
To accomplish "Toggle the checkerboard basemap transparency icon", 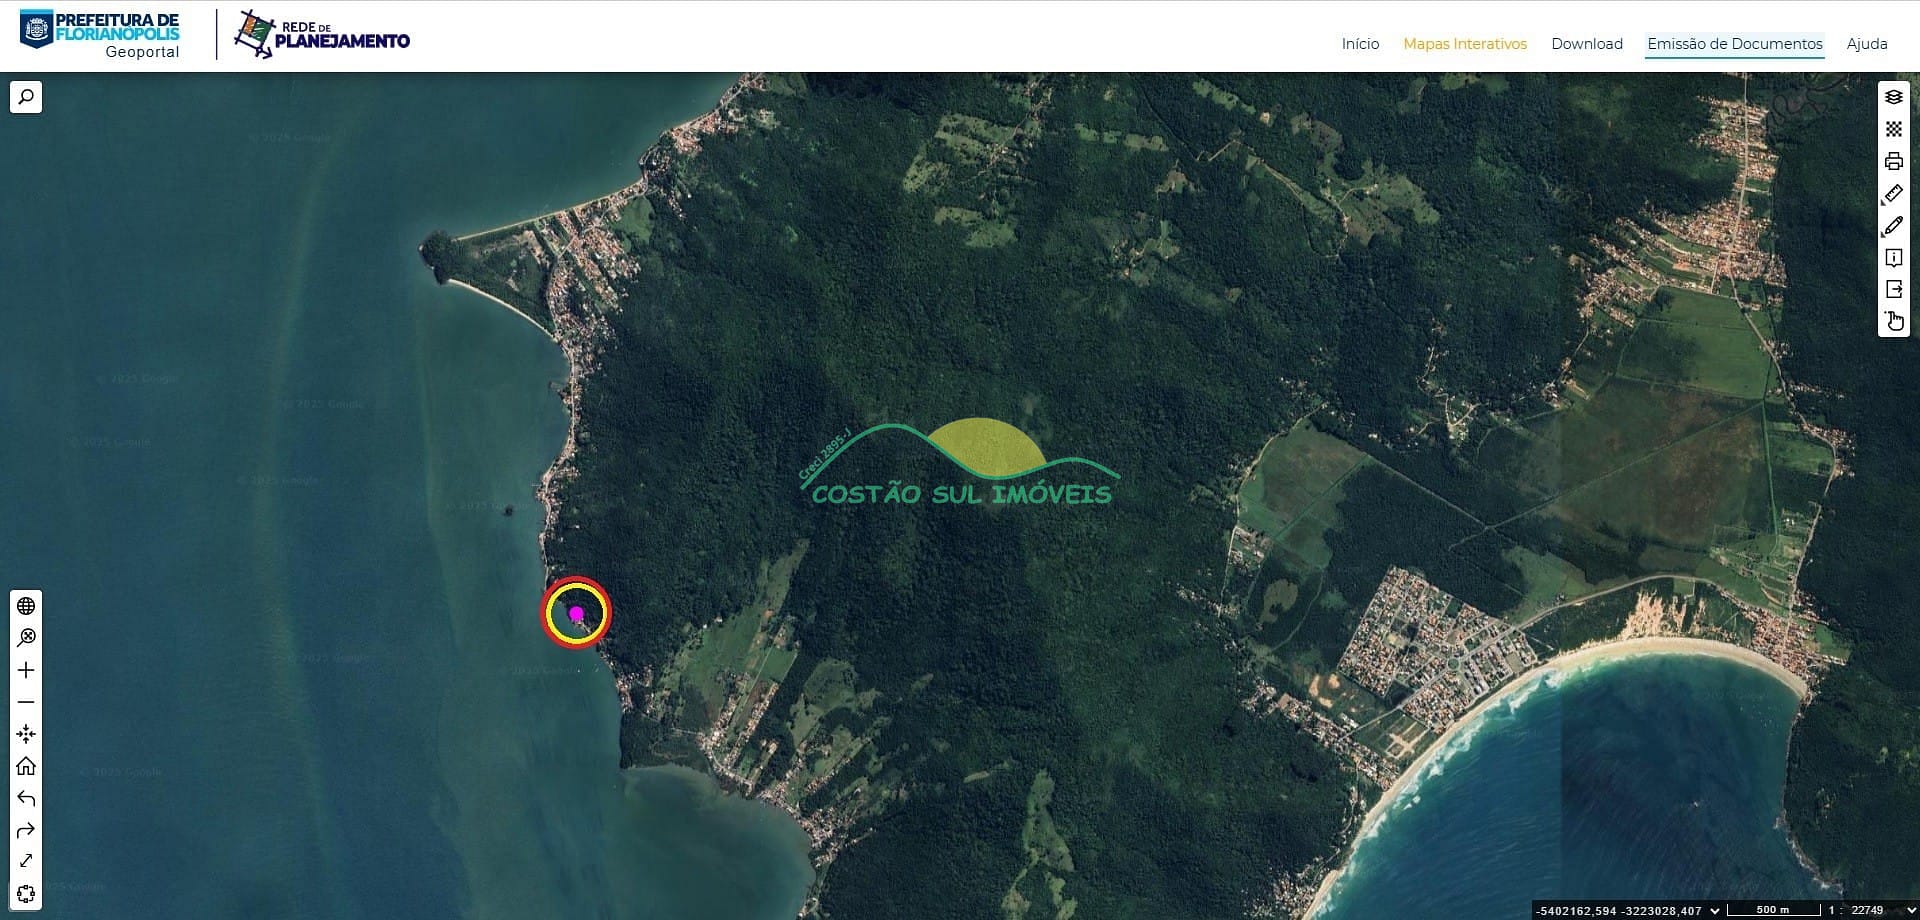I will coord(1893,129).
